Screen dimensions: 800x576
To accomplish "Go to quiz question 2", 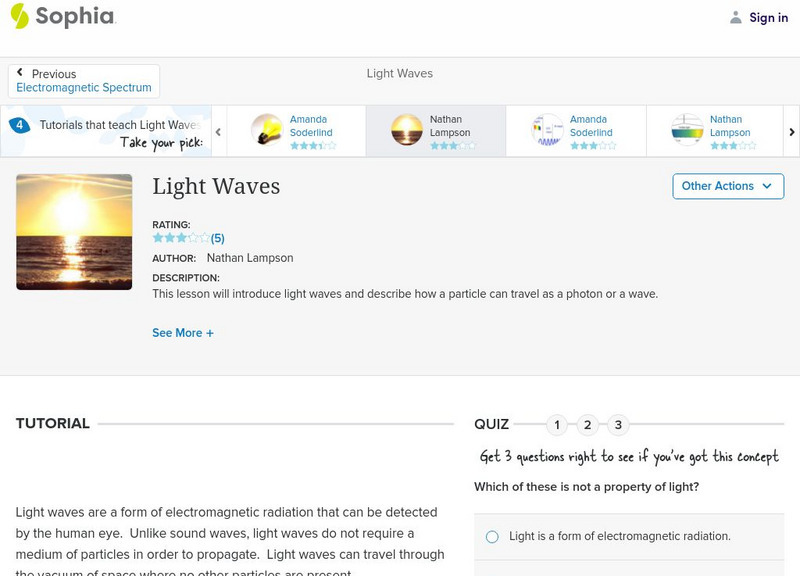I will [x=588, y=425].
